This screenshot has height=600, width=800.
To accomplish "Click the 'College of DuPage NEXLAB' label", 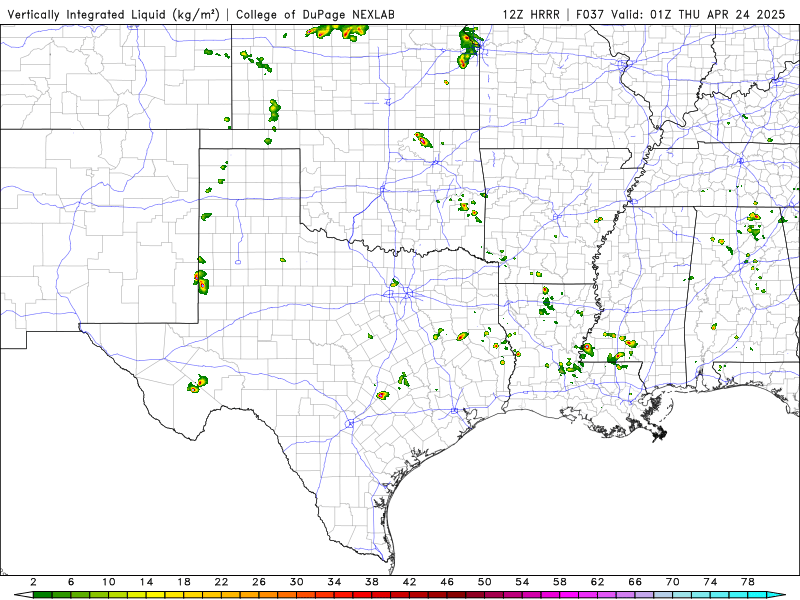I will coord(315,14).
